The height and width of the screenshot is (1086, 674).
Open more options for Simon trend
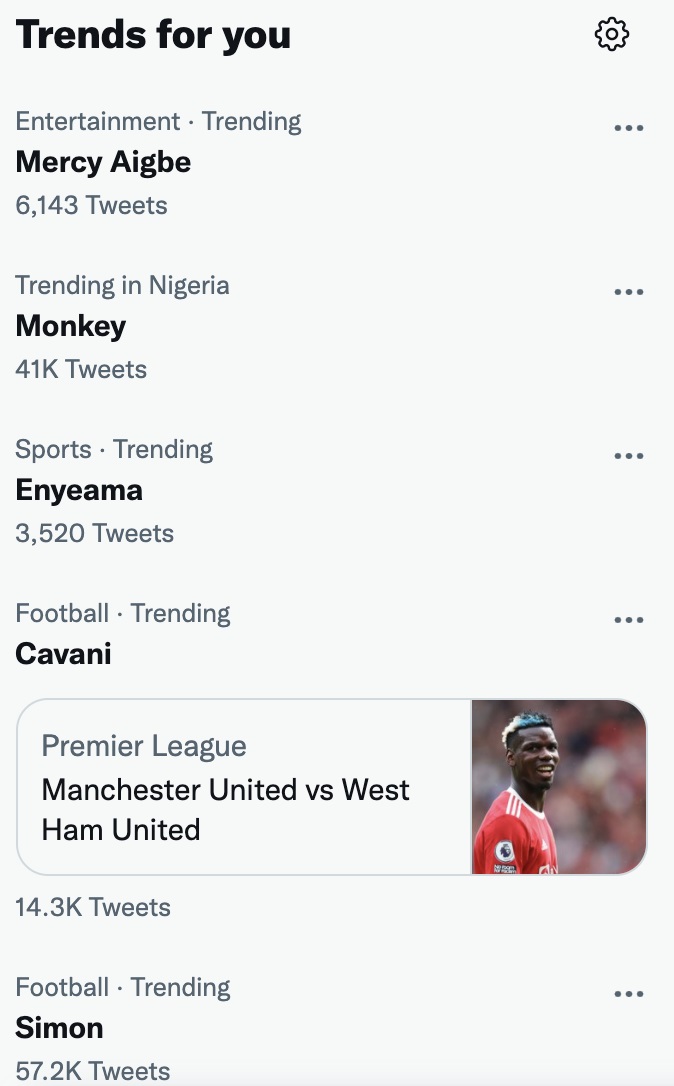click(x=628, y=994)
